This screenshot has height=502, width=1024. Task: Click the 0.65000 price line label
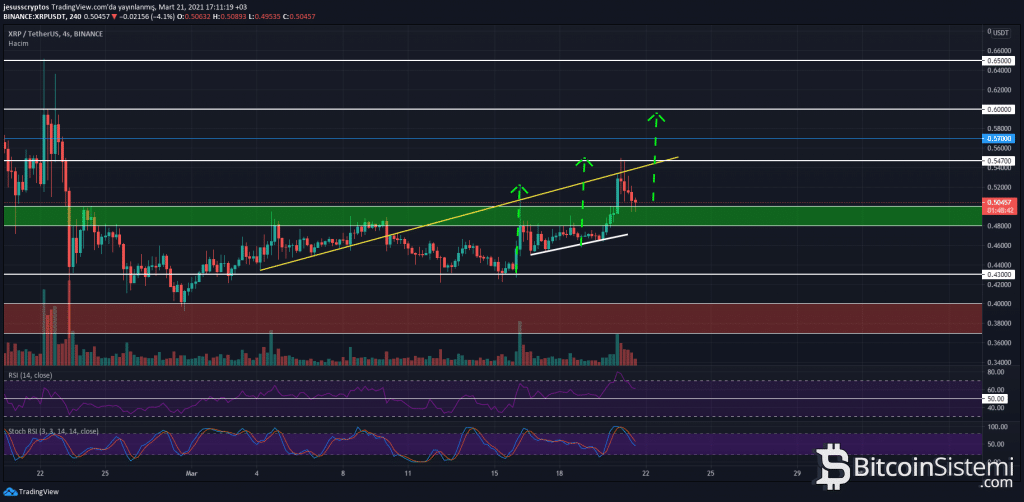pyautogui.click(x=998, y=61)
